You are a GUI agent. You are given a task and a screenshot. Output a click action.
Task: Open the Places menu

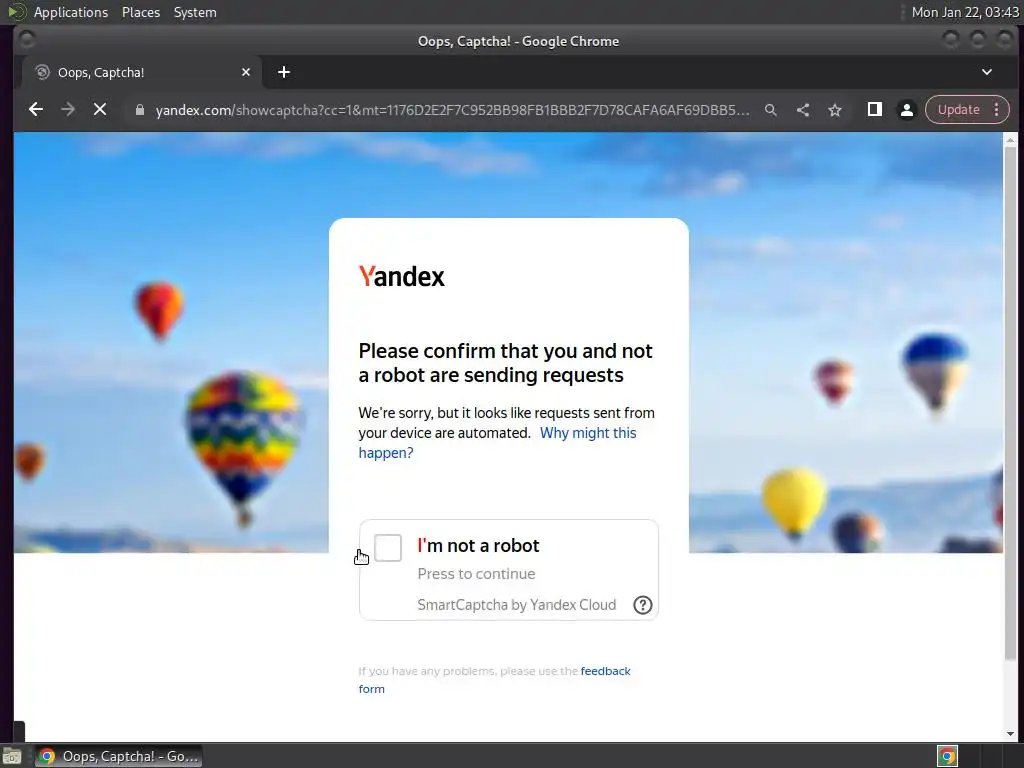[x=141, y=12]
